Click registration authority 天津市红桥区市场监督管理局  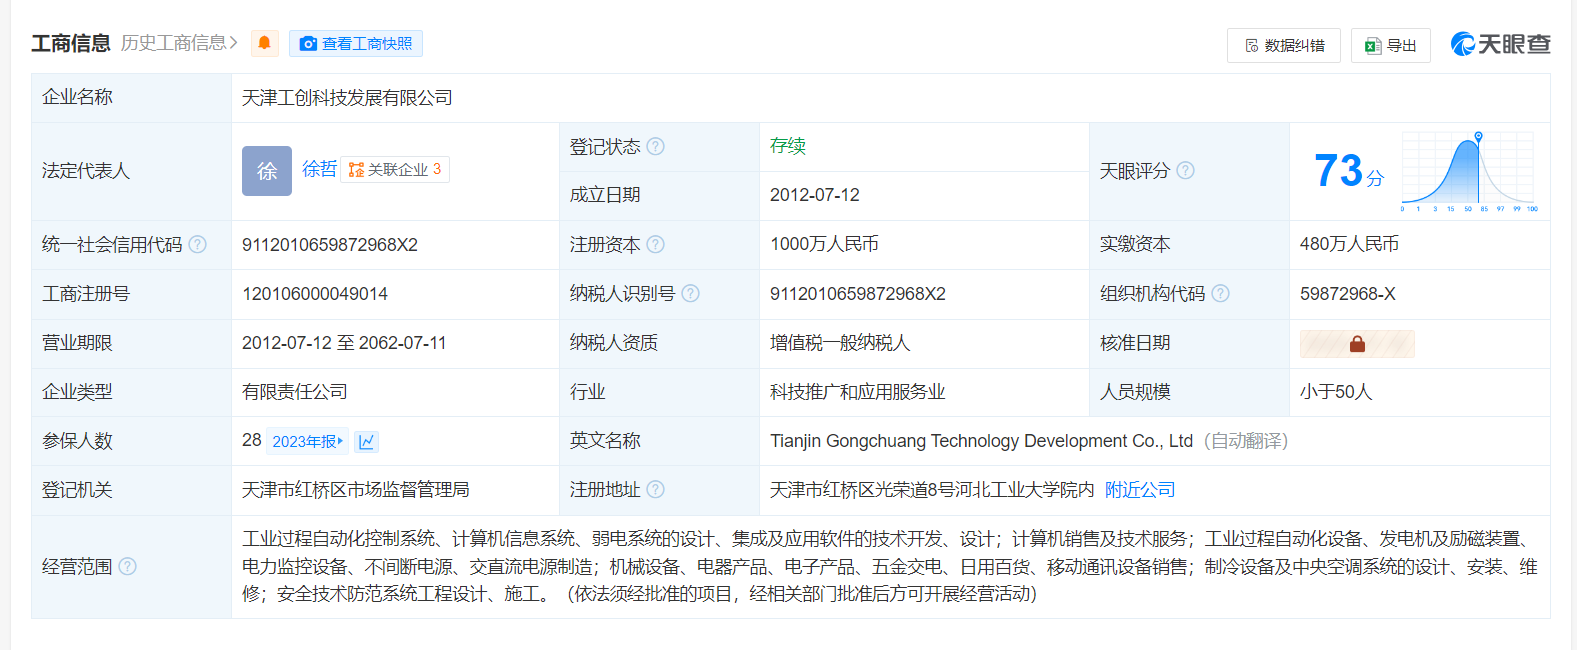click(x=356, y=490)
